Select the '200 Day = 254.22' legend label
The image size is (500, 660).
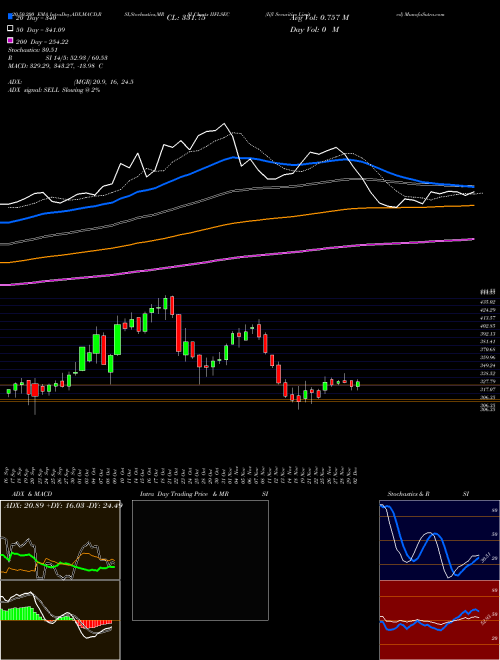click(x=42, y=42)
